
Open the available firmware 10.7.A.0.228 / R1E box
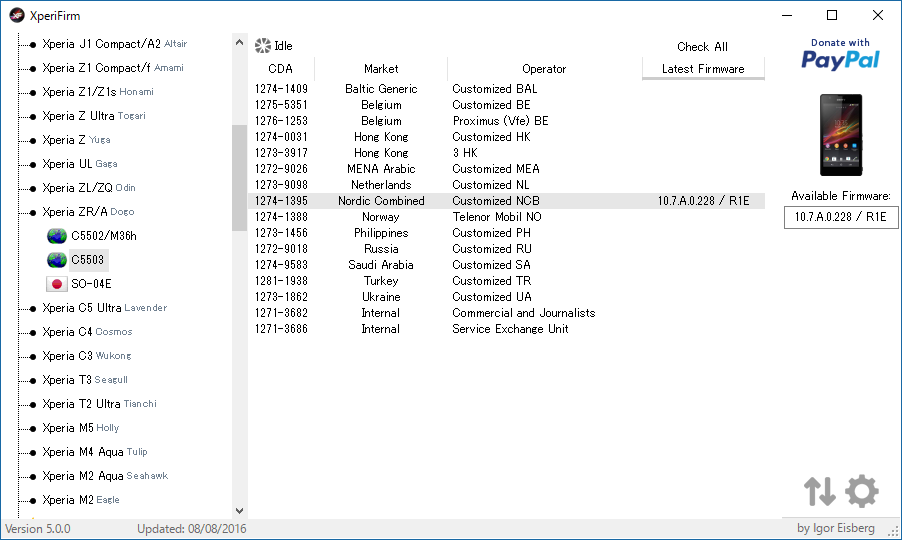click(x=840, y=217)
